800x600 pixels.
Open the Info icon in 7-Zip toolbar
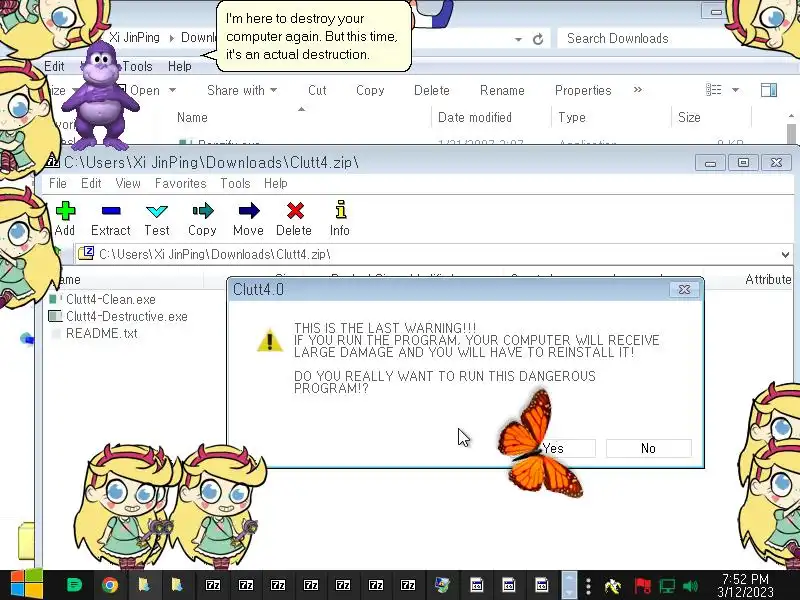tap(340, 210)
